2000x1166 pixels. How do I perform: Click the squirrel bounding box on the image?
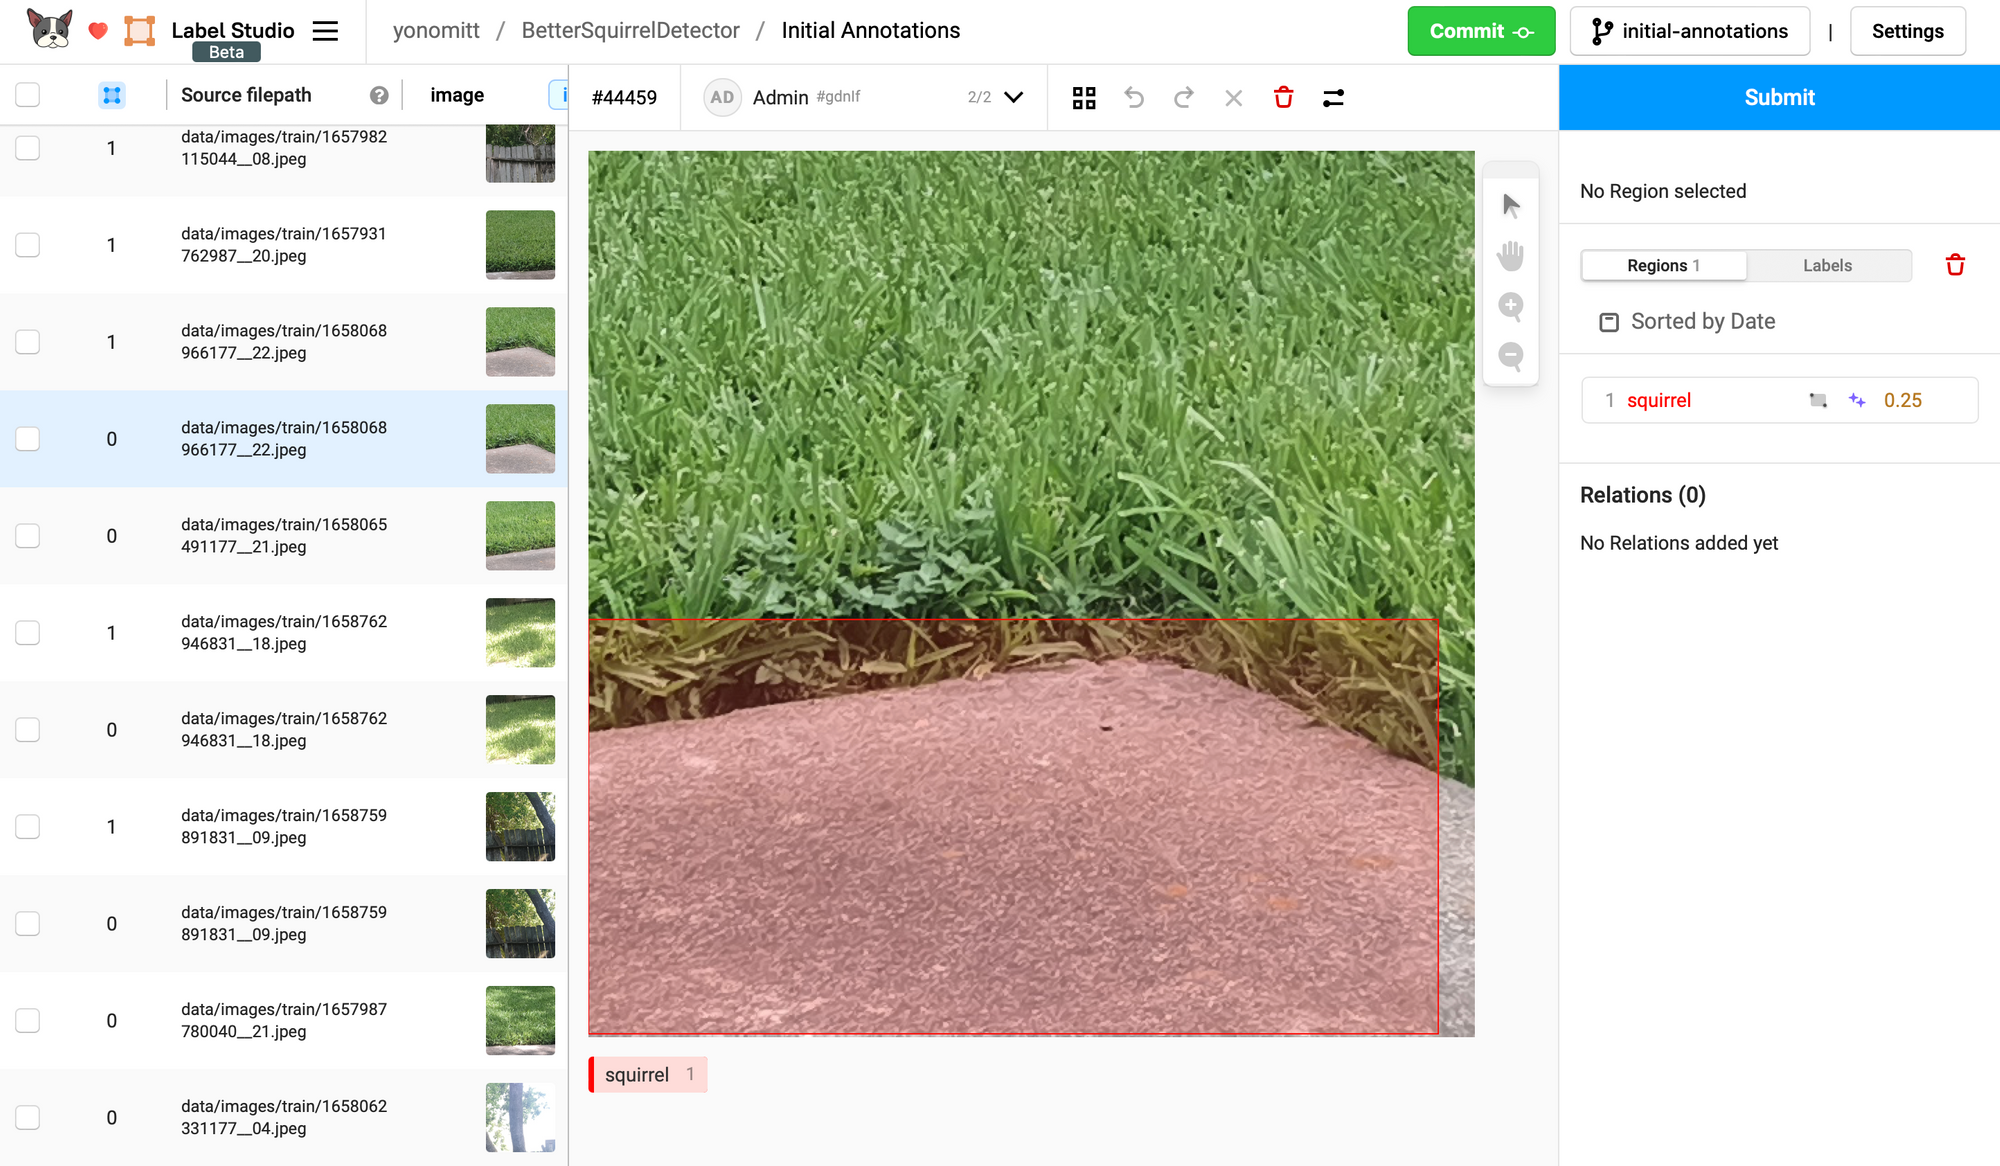[x=1013, y=826]
